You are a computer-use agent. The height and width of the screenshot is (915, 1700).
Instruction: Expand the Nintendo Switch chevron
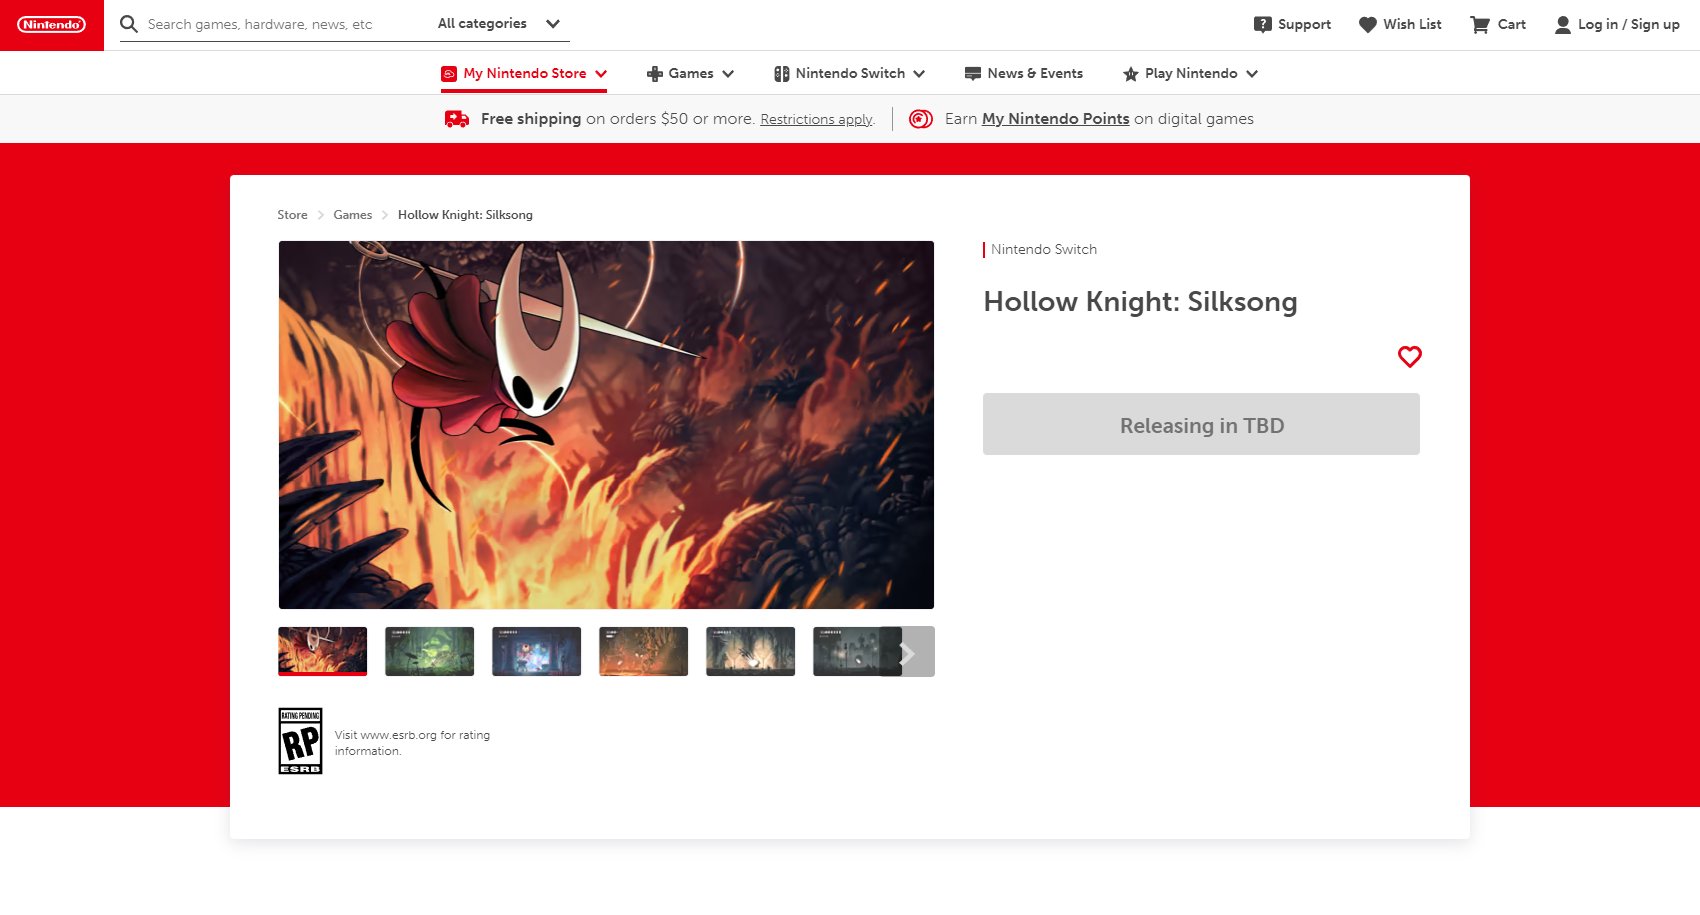click(x=919, y=74)
